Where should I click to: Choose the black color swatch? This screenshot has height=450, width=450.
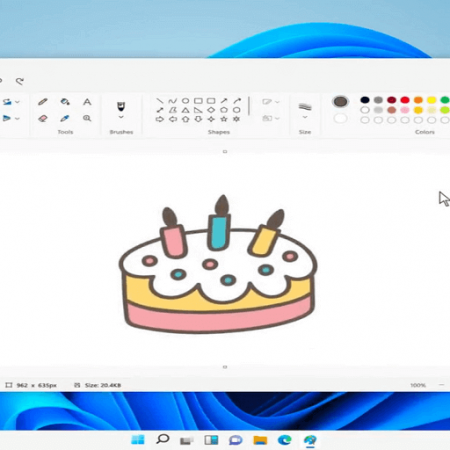365,100
